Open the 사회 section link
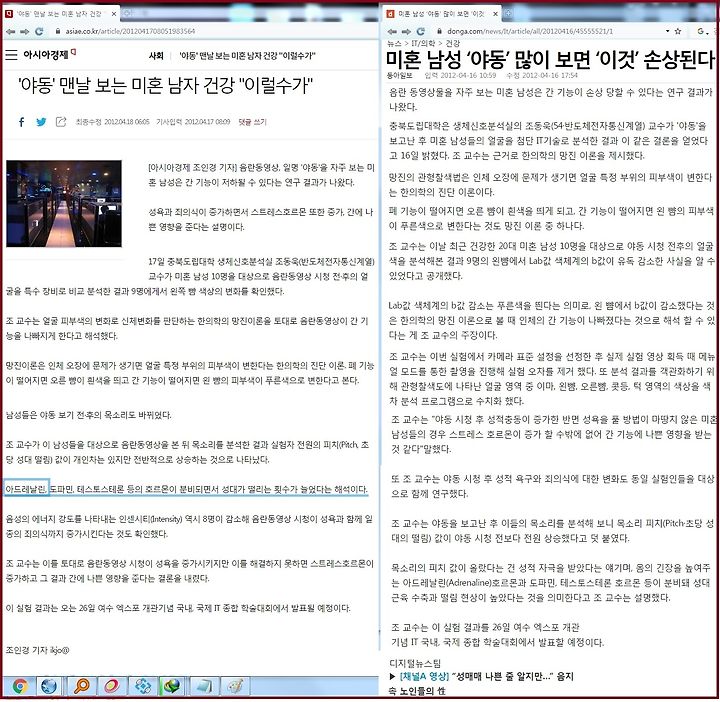This screenshot has width=720, height=702. click(156, 56)
